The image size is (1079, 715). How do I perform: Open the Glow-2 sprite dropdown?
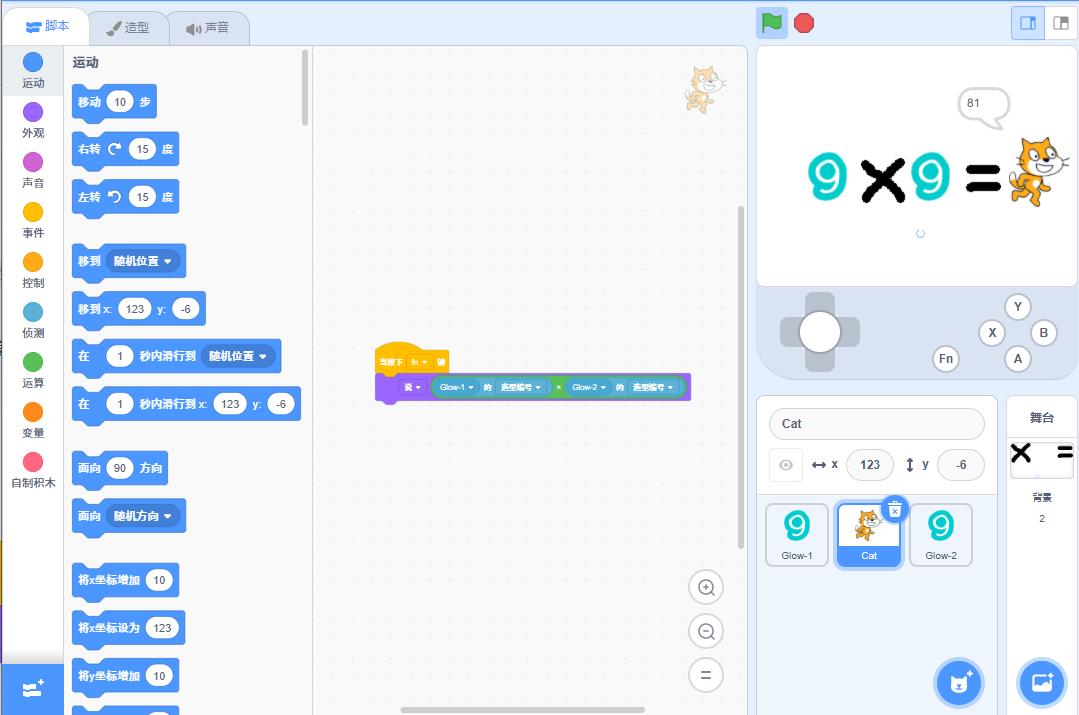[589, 387]
